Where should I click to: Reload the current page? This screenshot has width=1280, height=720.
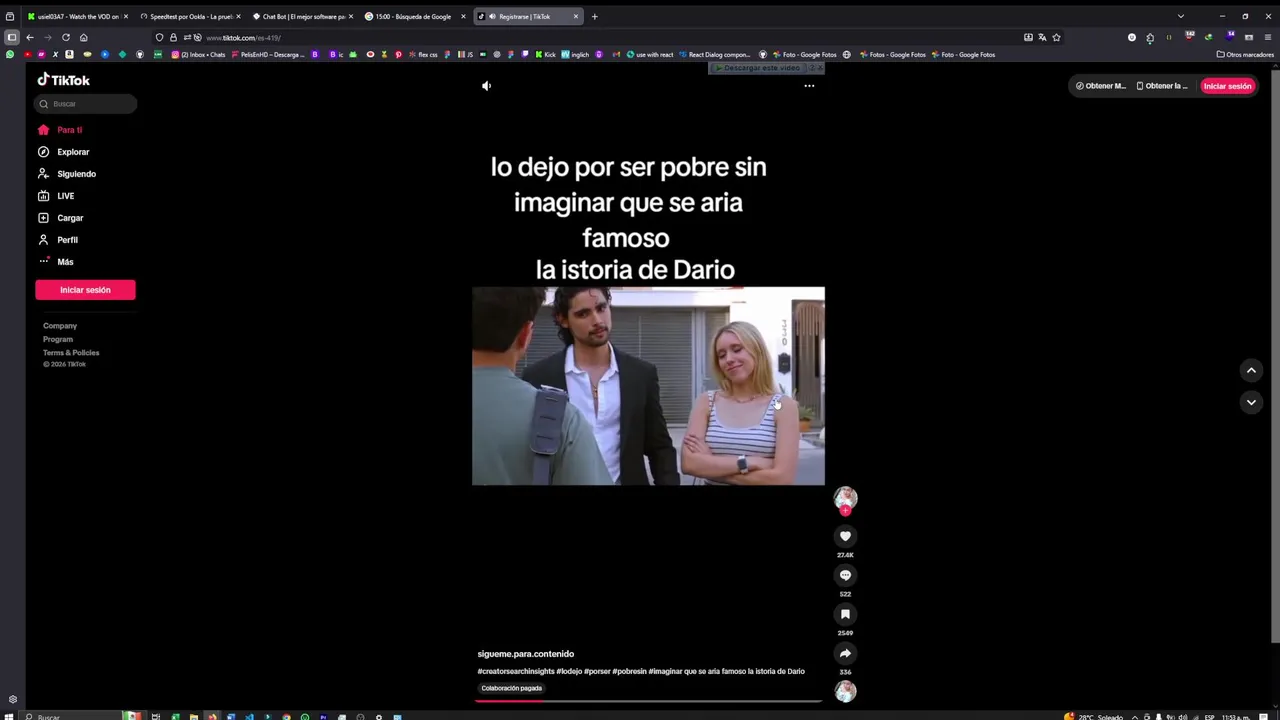pos(66,38)
